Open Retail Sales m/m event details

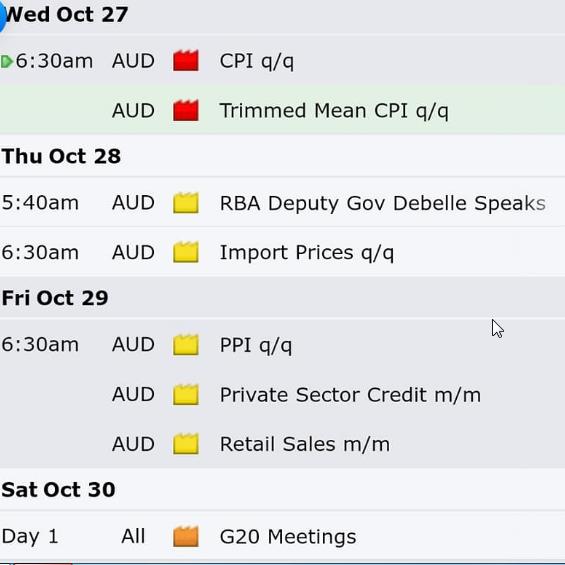[305, 444]
